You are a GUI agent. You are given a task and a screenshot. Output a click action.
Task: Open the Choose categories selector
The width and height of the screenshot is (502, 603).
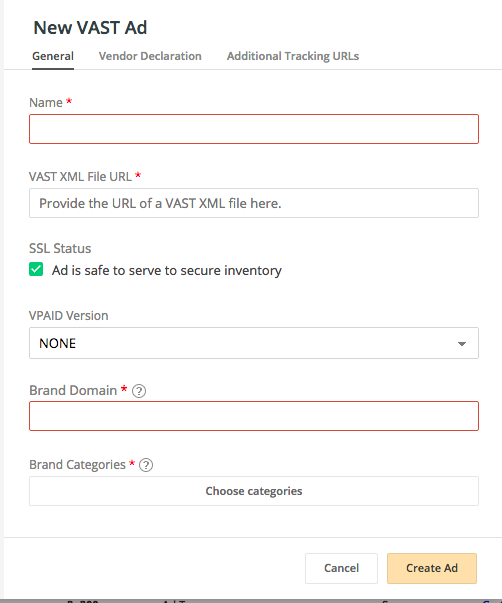[x=254, y=491]
